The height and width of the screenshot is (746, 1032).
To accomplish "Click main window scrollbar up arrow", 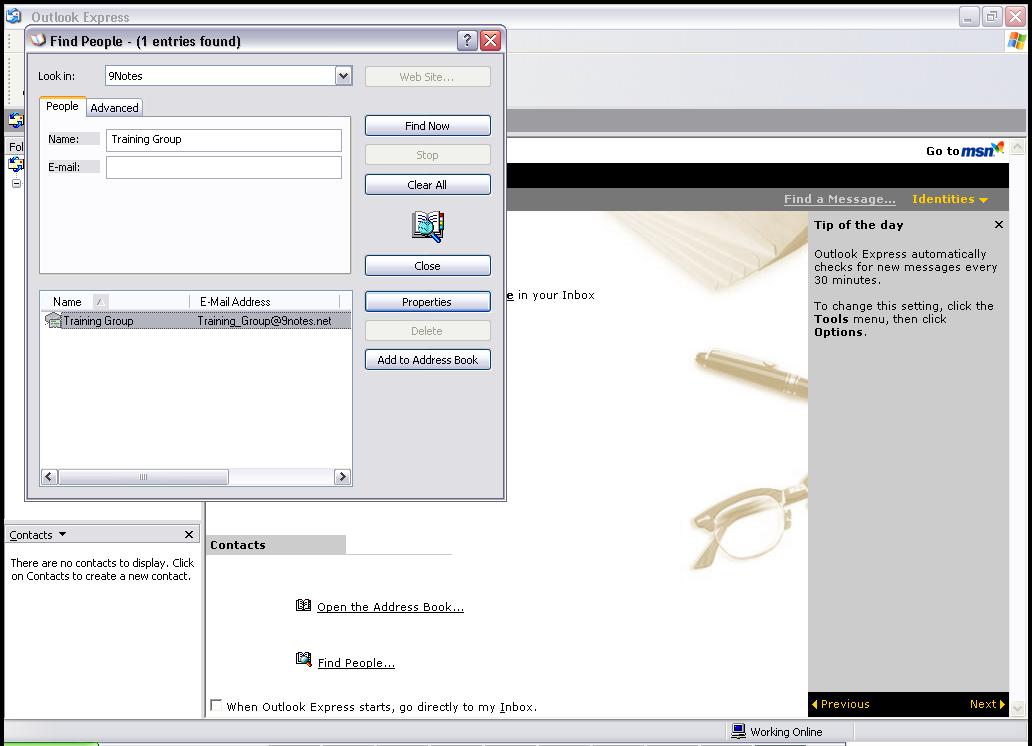I will tap(1018, 147).
